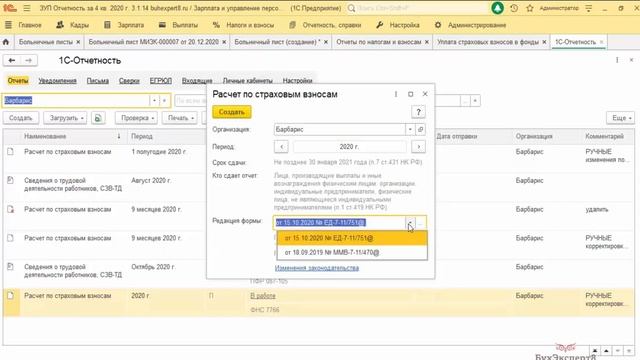
Task: Choose edition от 18.09.2019 № ММВ-7-11/470@
Action: (x=352, y=253)
